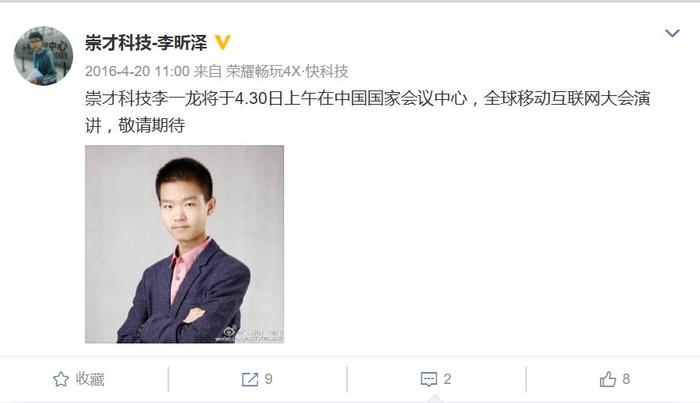Open the repost count 9
Screen dimensions: 700x403
coord(268,379)
